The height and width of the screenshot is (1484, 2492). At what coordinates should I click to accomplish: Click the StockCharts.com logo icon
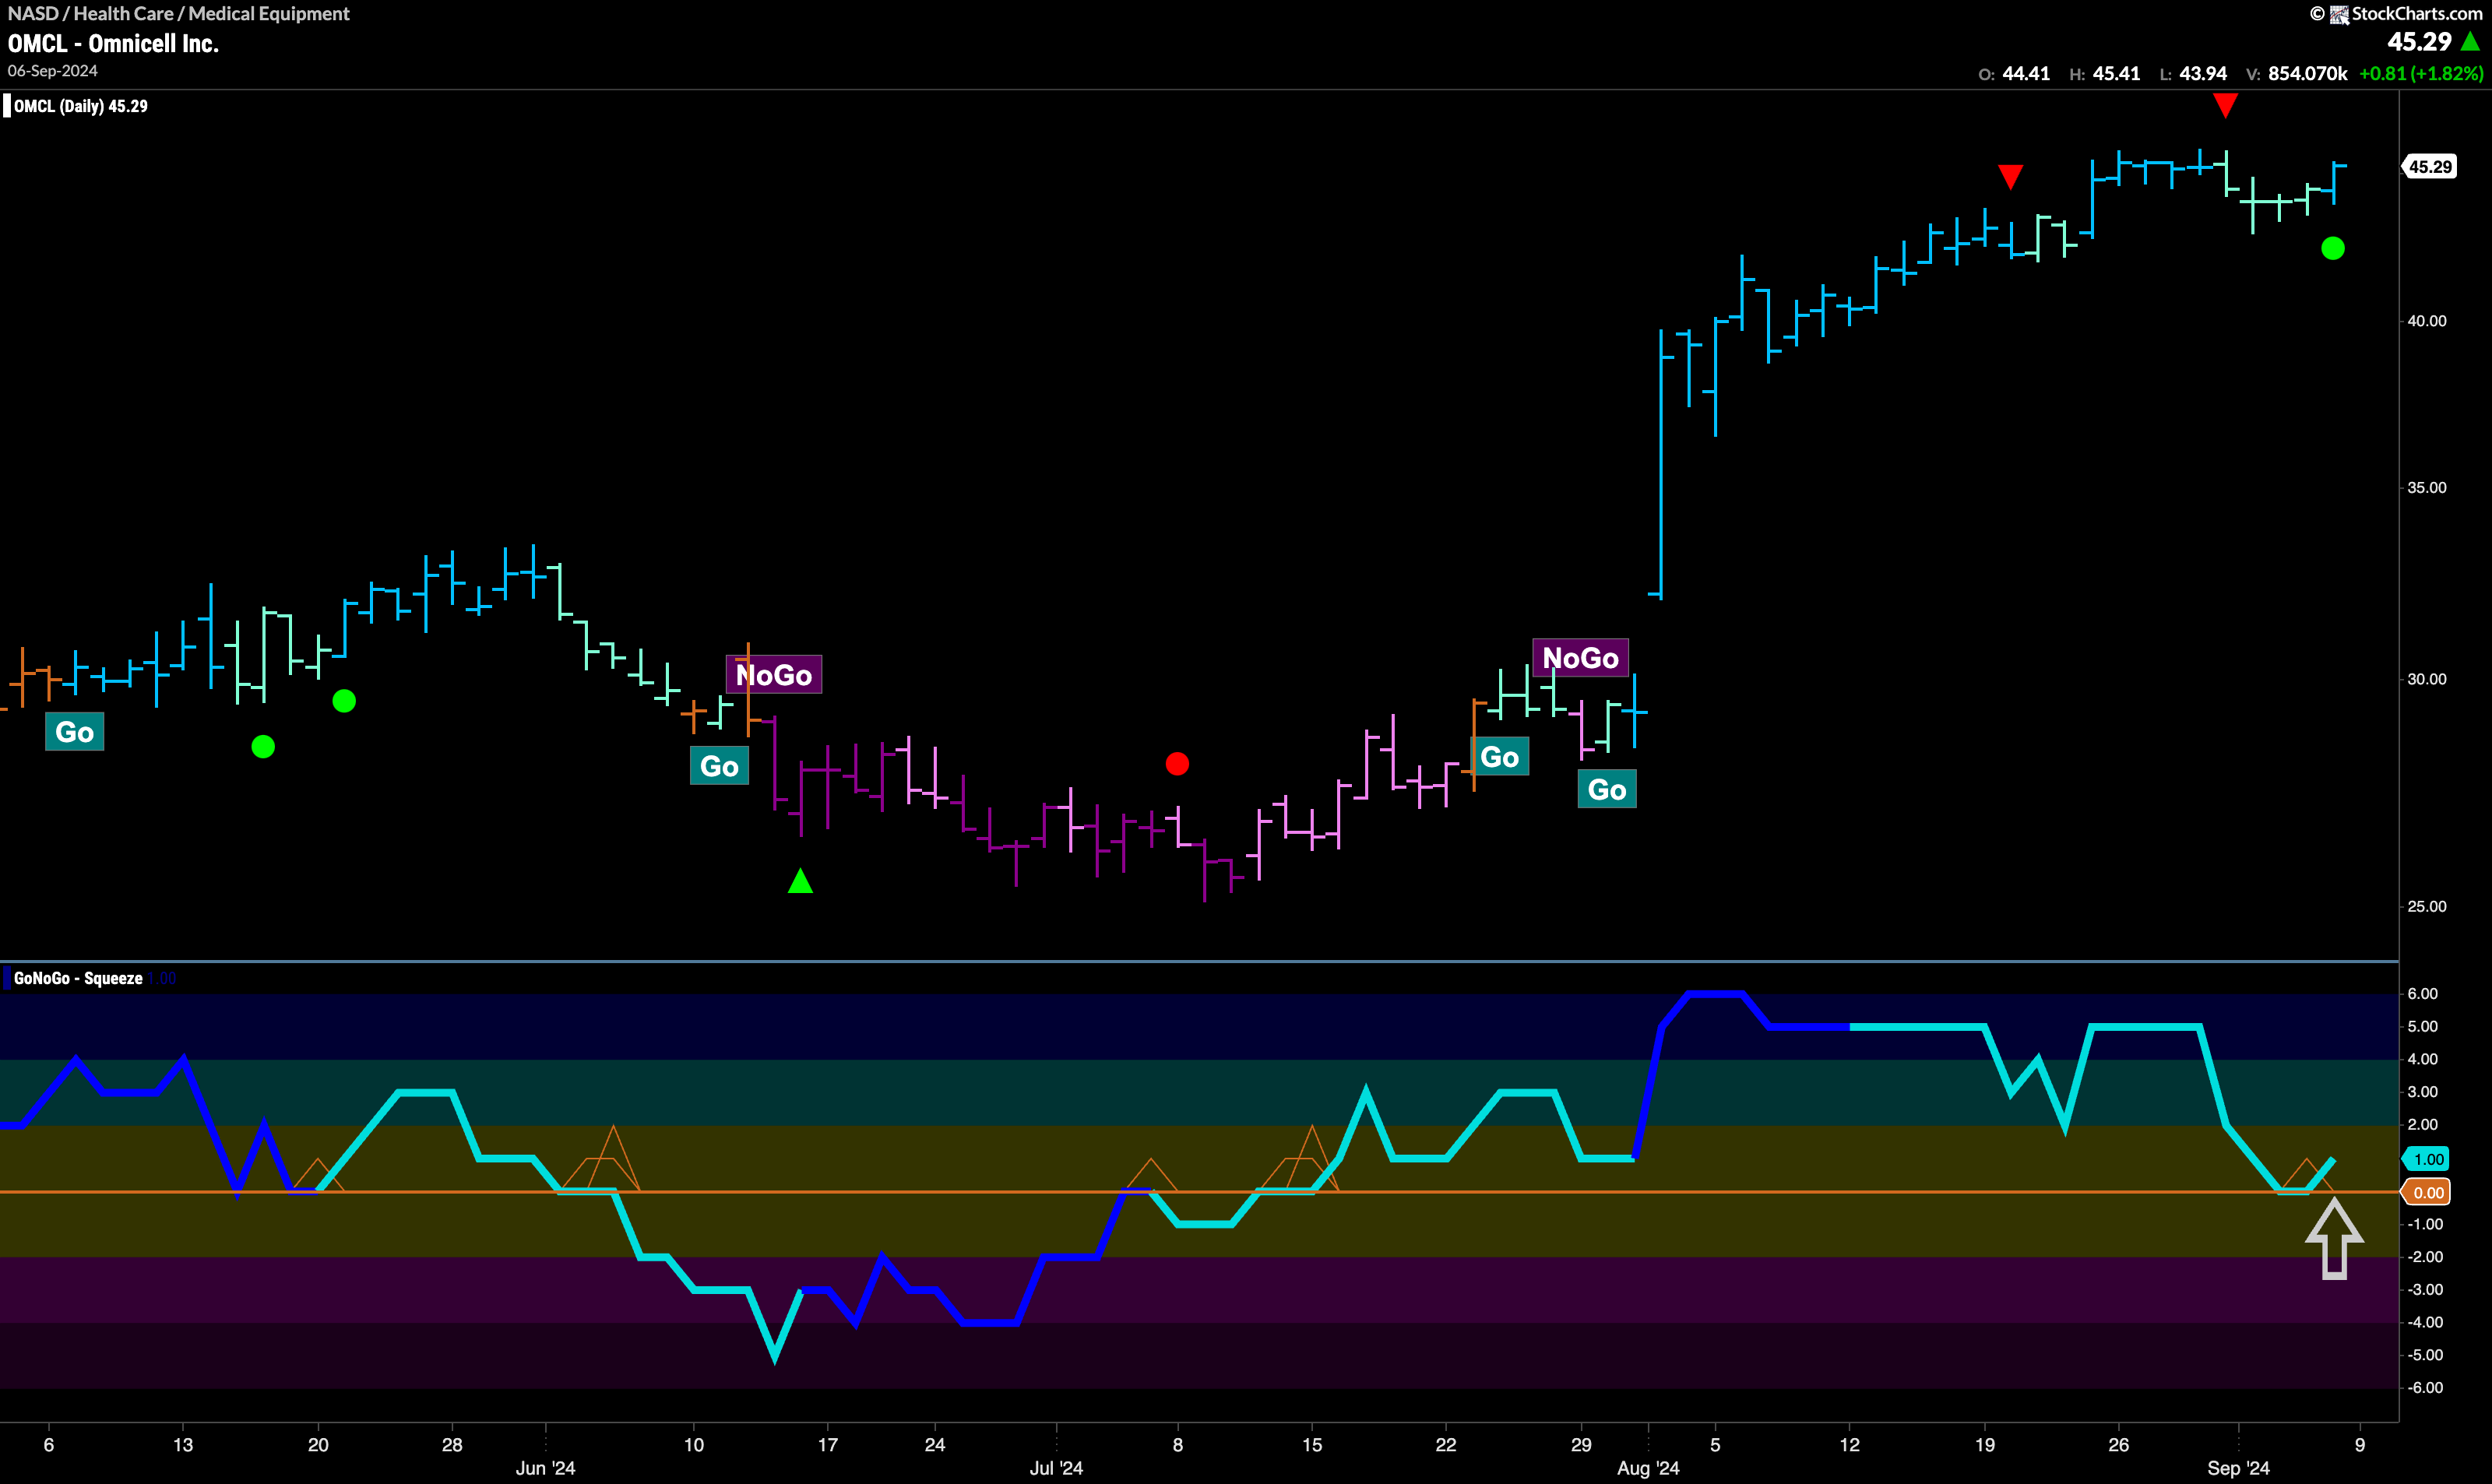2339,14
